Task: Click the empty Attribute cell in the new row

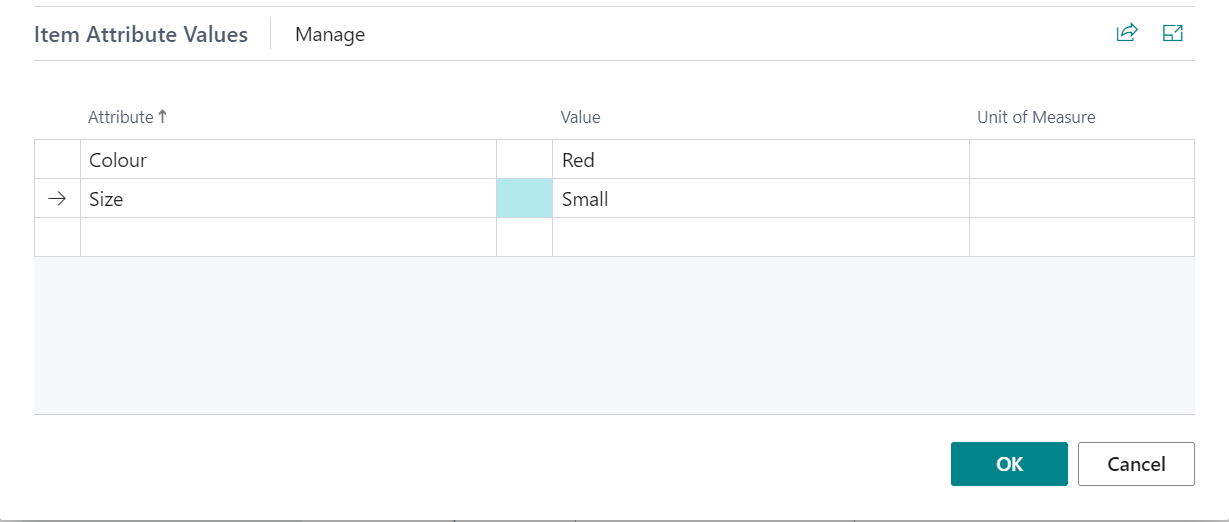Action: [288, 237]
